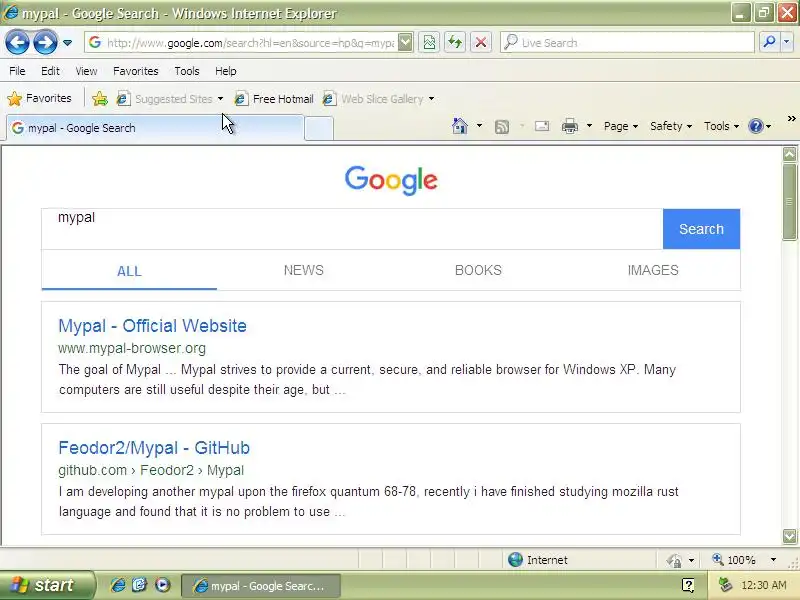Open Web Slice Gallery link
This screenshot has width=800, height=600.
tap(373, 99)
